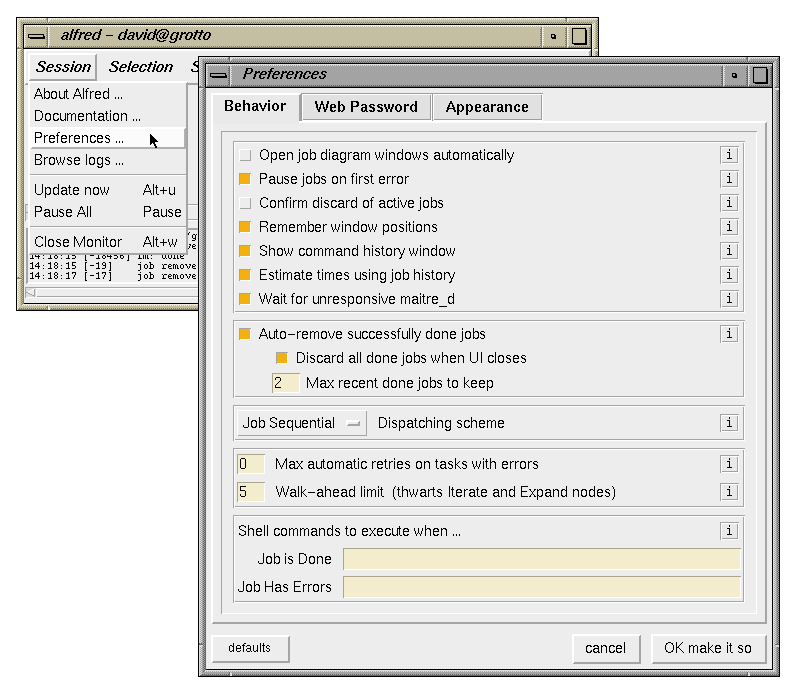
Task: Select Preferences in the Session menu
Action: tap(108, 138)
